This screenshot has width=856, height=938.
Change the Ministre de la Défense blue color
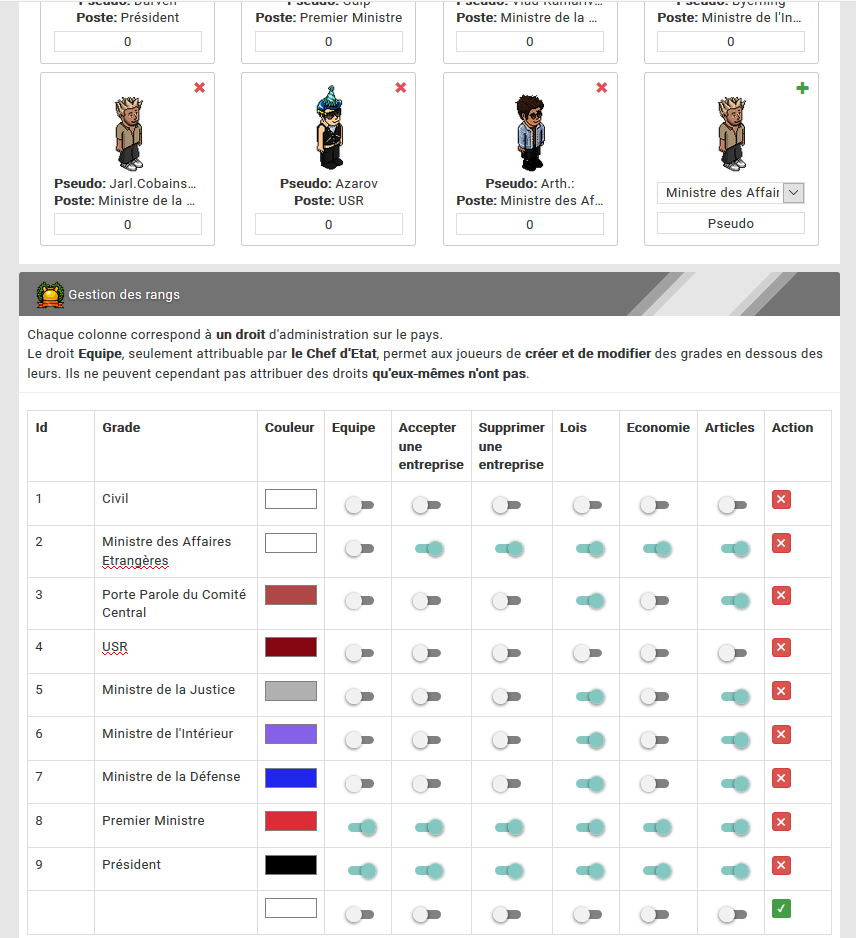pos(291,778)
